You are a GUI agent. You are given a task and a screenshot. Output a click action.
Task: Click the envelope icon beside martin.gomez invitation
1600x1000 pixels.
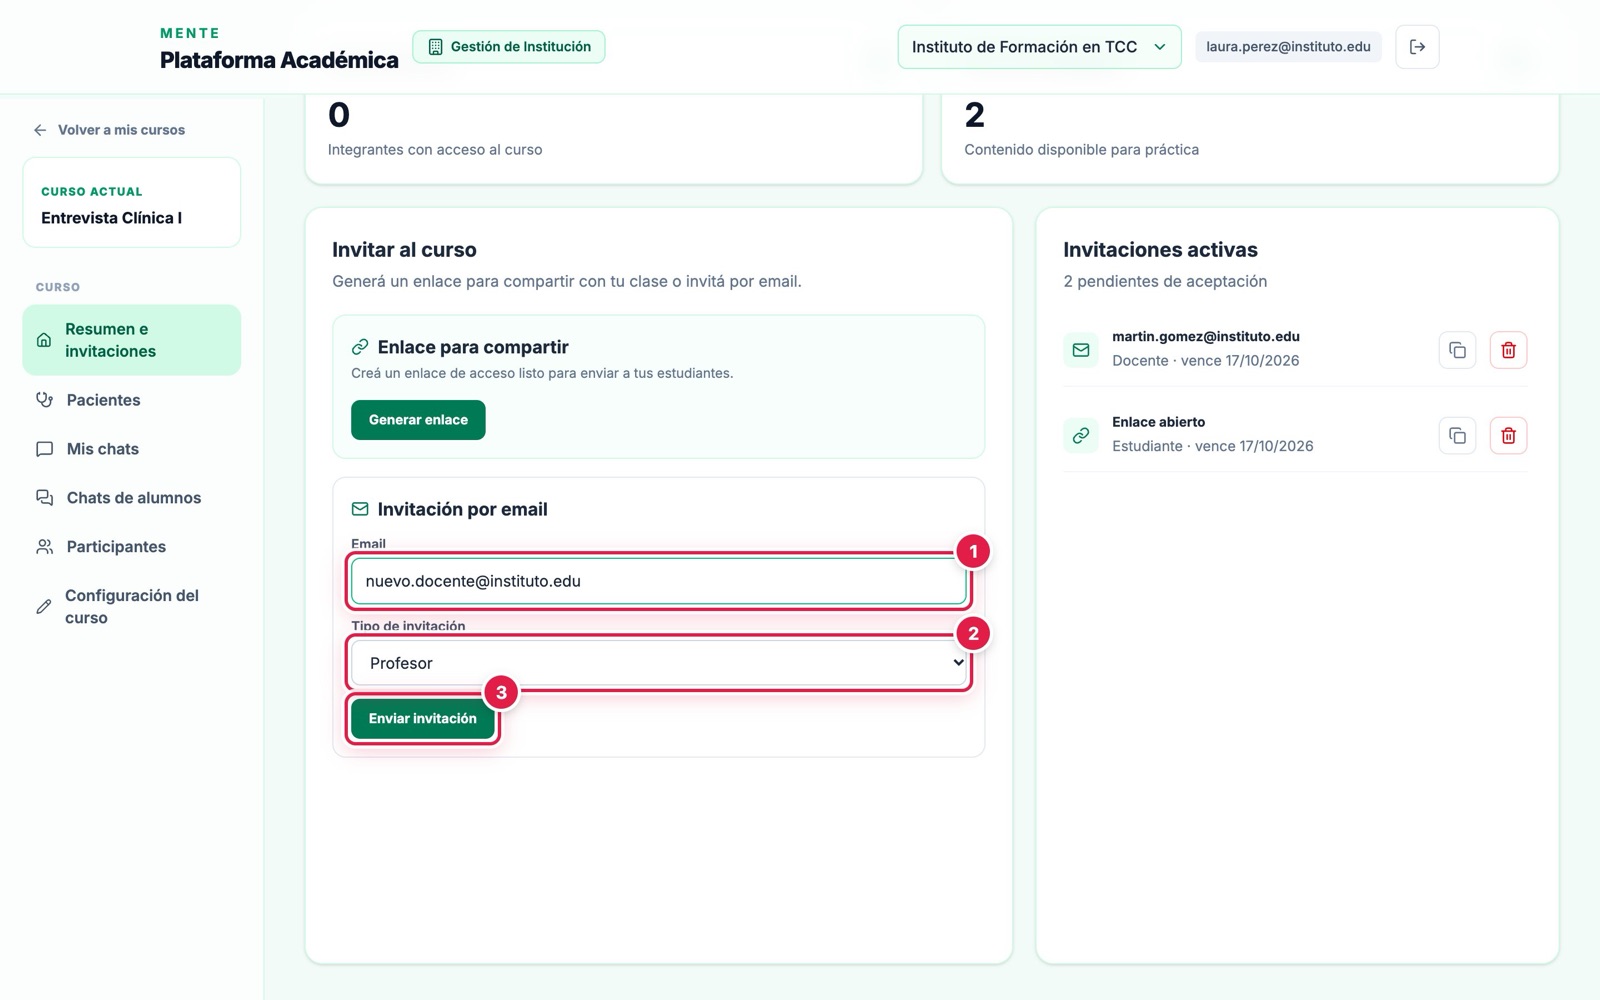[x=1081, y=350]
